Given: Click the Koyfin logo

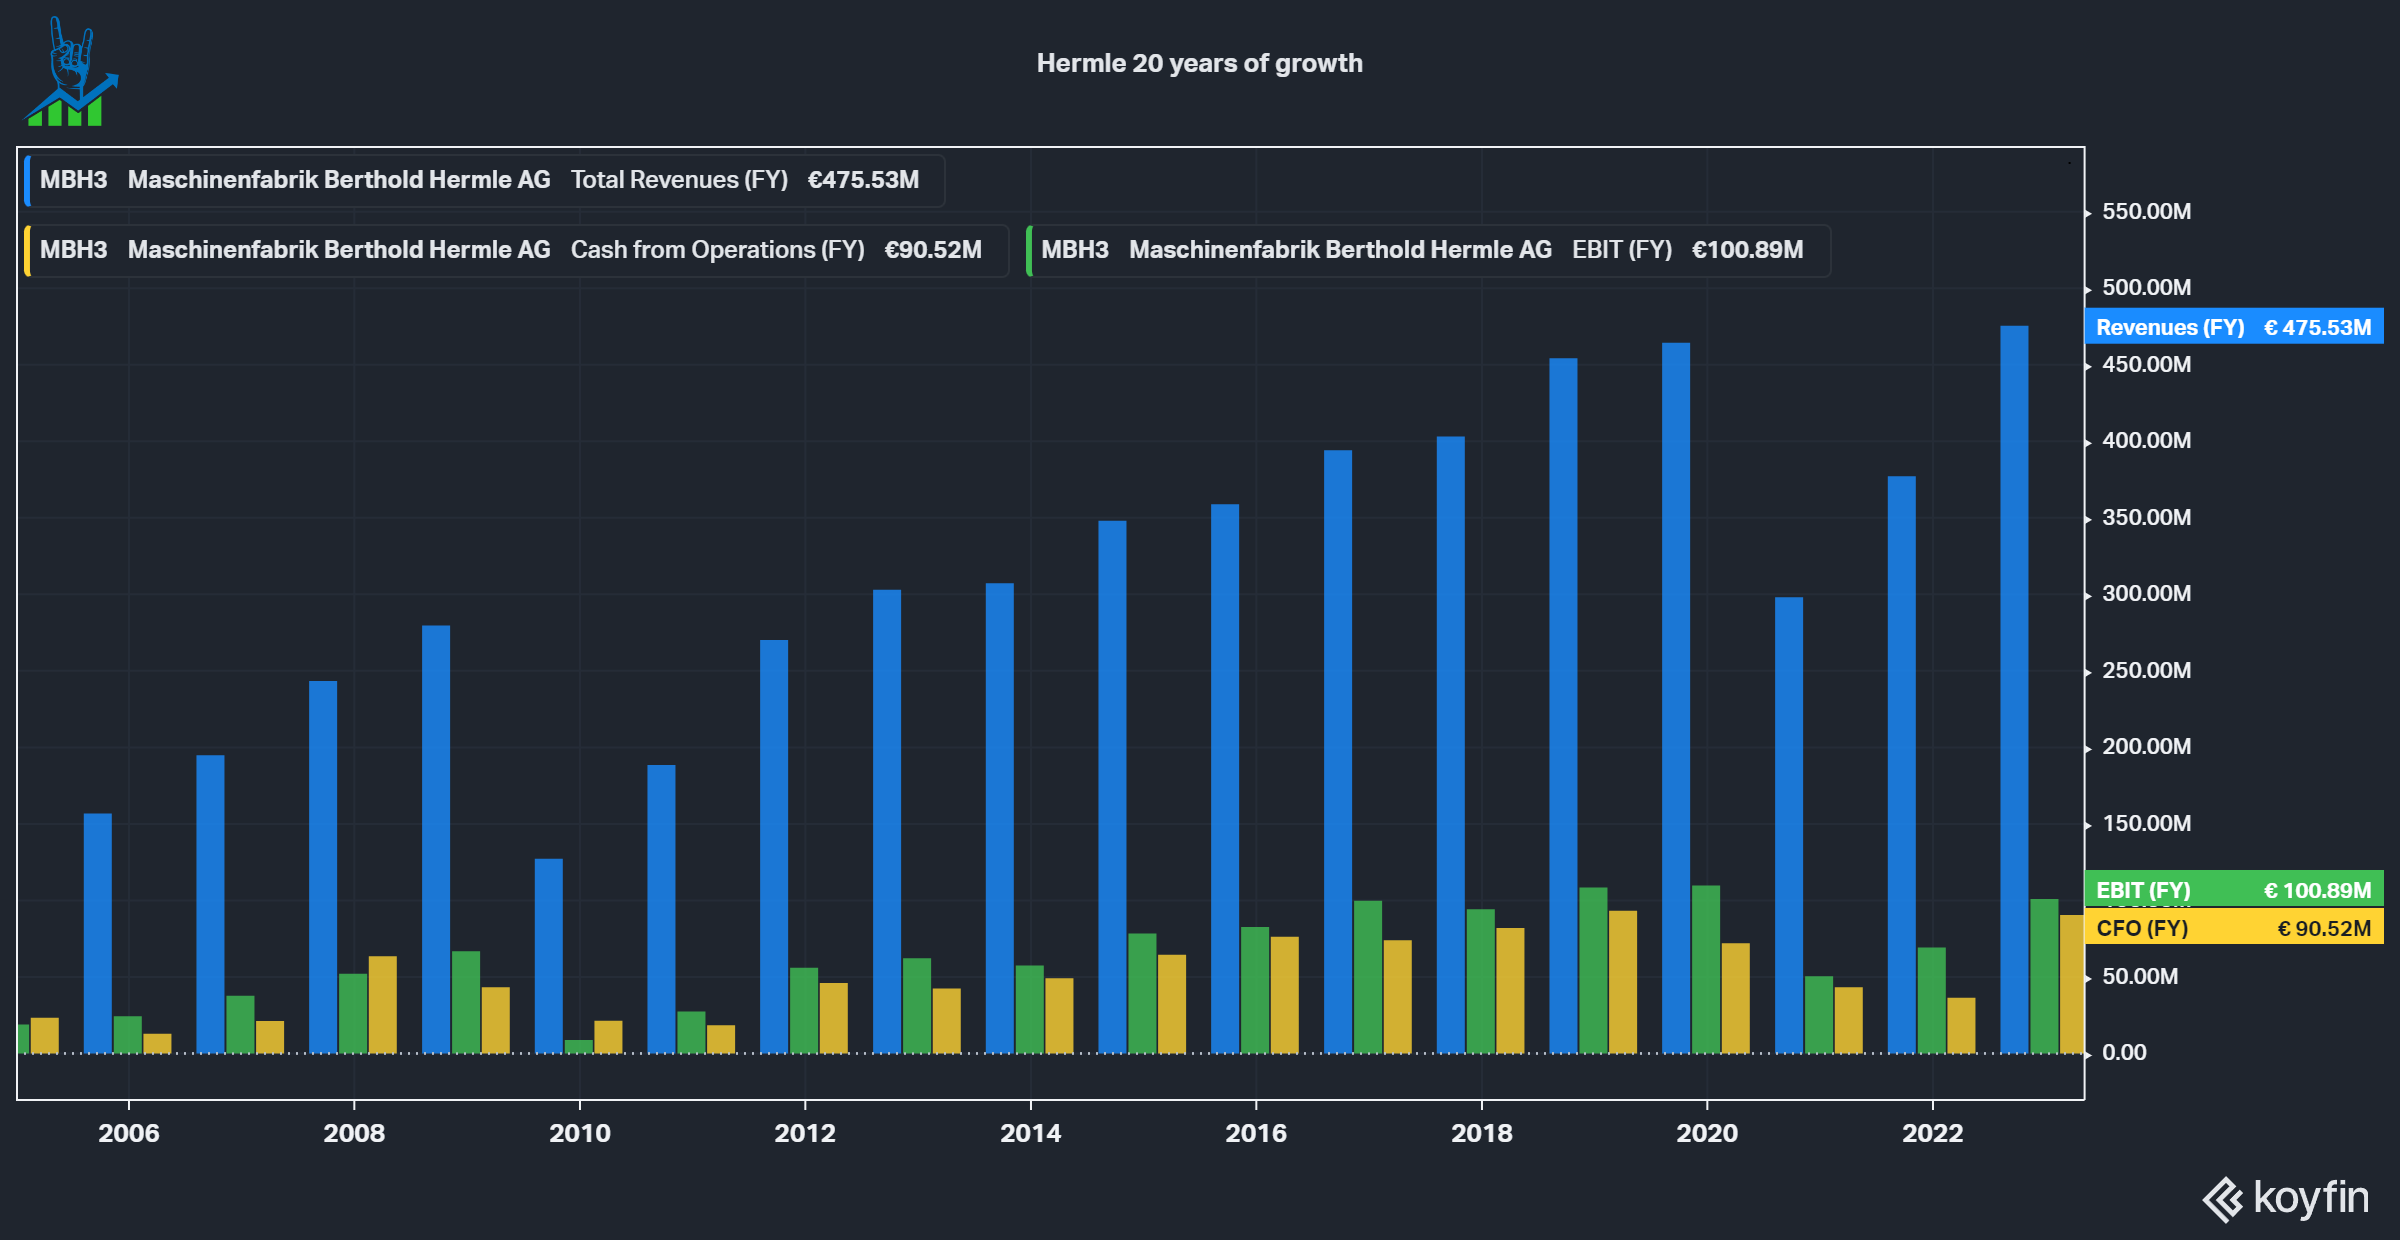Looking at the screenshot, I should click(2285, 1198).
